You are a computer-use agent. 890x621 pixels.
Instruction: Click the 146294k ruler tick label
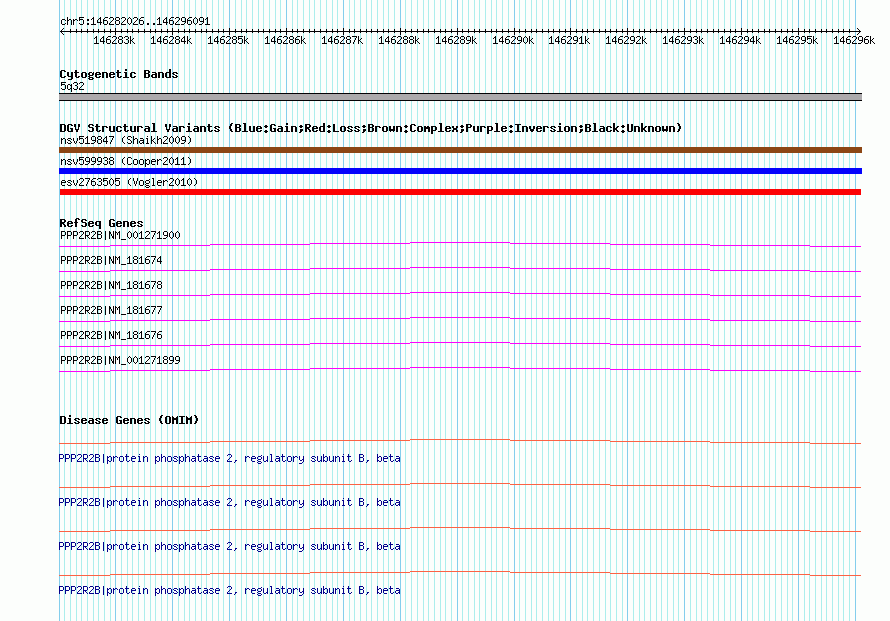click(740, 40)
